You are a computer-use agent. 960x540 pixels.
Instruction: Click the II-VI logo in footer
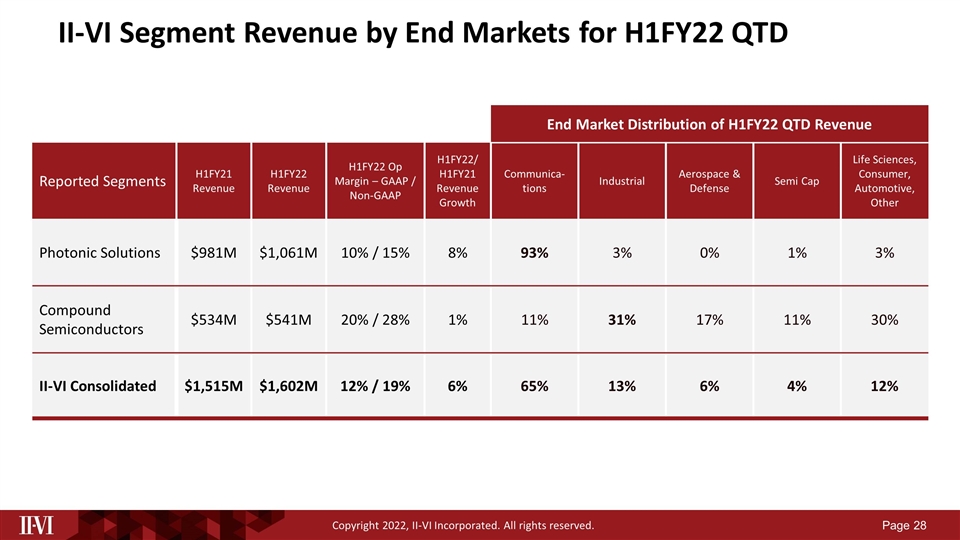39,524
